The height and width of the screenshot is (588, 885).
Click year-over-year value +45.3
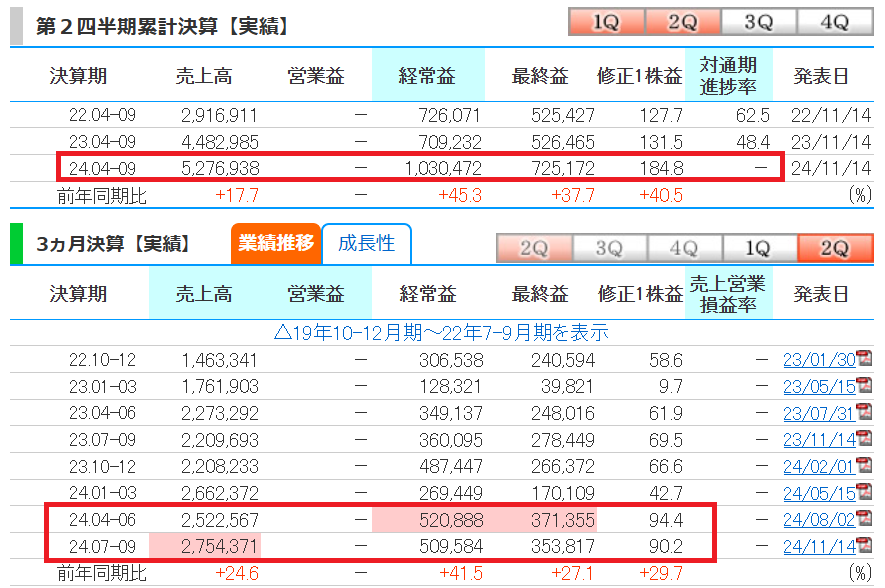click(x=460, y=195)
